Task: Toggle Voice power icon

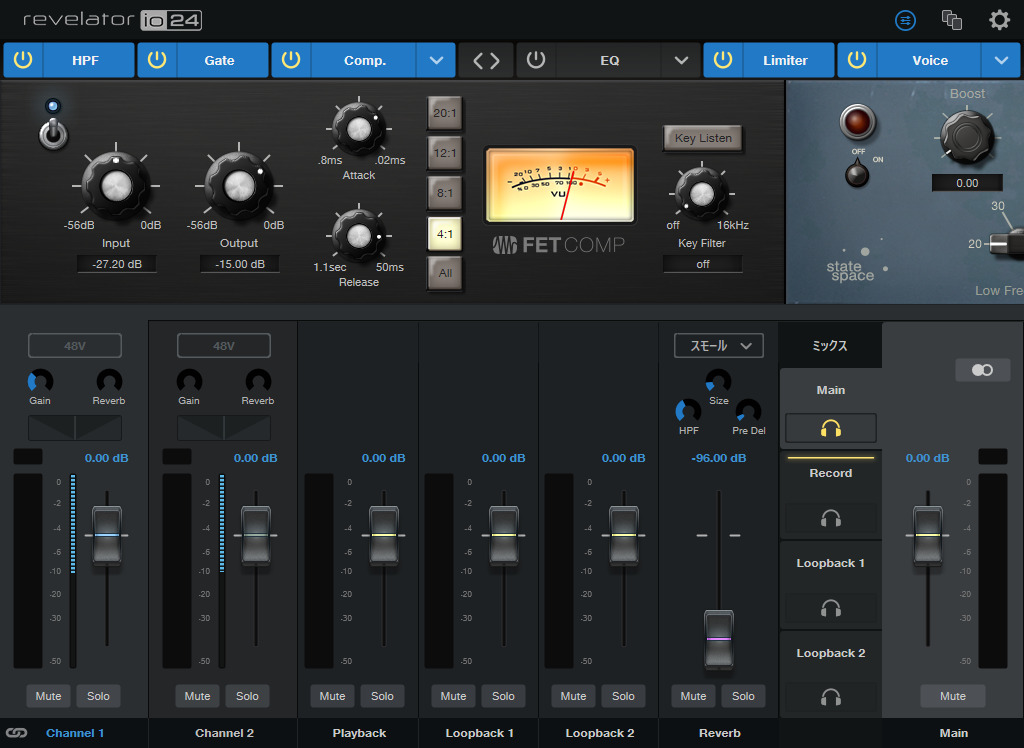Action: (x=857, y=60)
